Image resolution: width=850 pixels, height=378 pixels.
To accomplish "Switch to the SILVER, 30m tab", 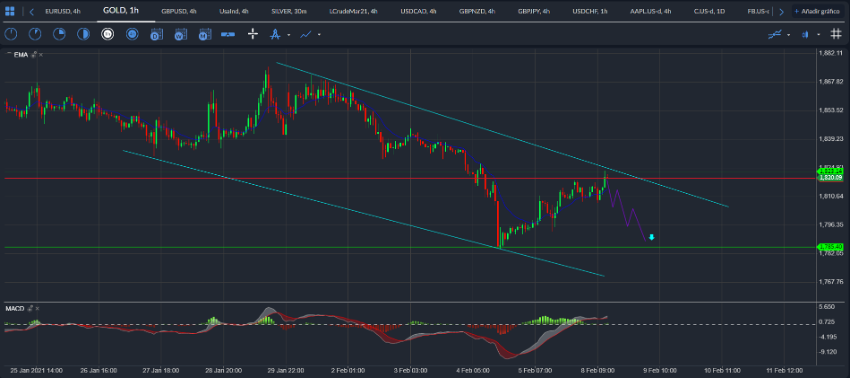I will coord(289,11).
